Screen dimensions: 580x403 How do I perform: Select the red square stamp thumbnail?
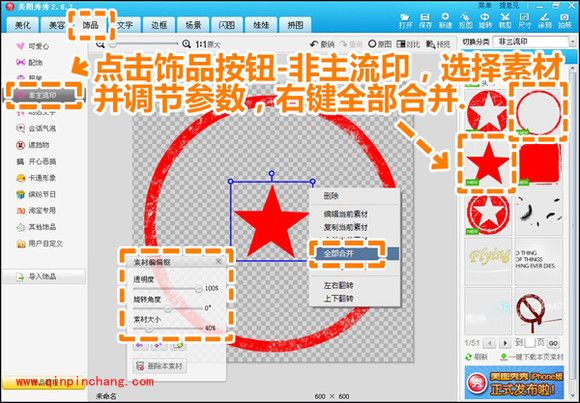[539, 164]
